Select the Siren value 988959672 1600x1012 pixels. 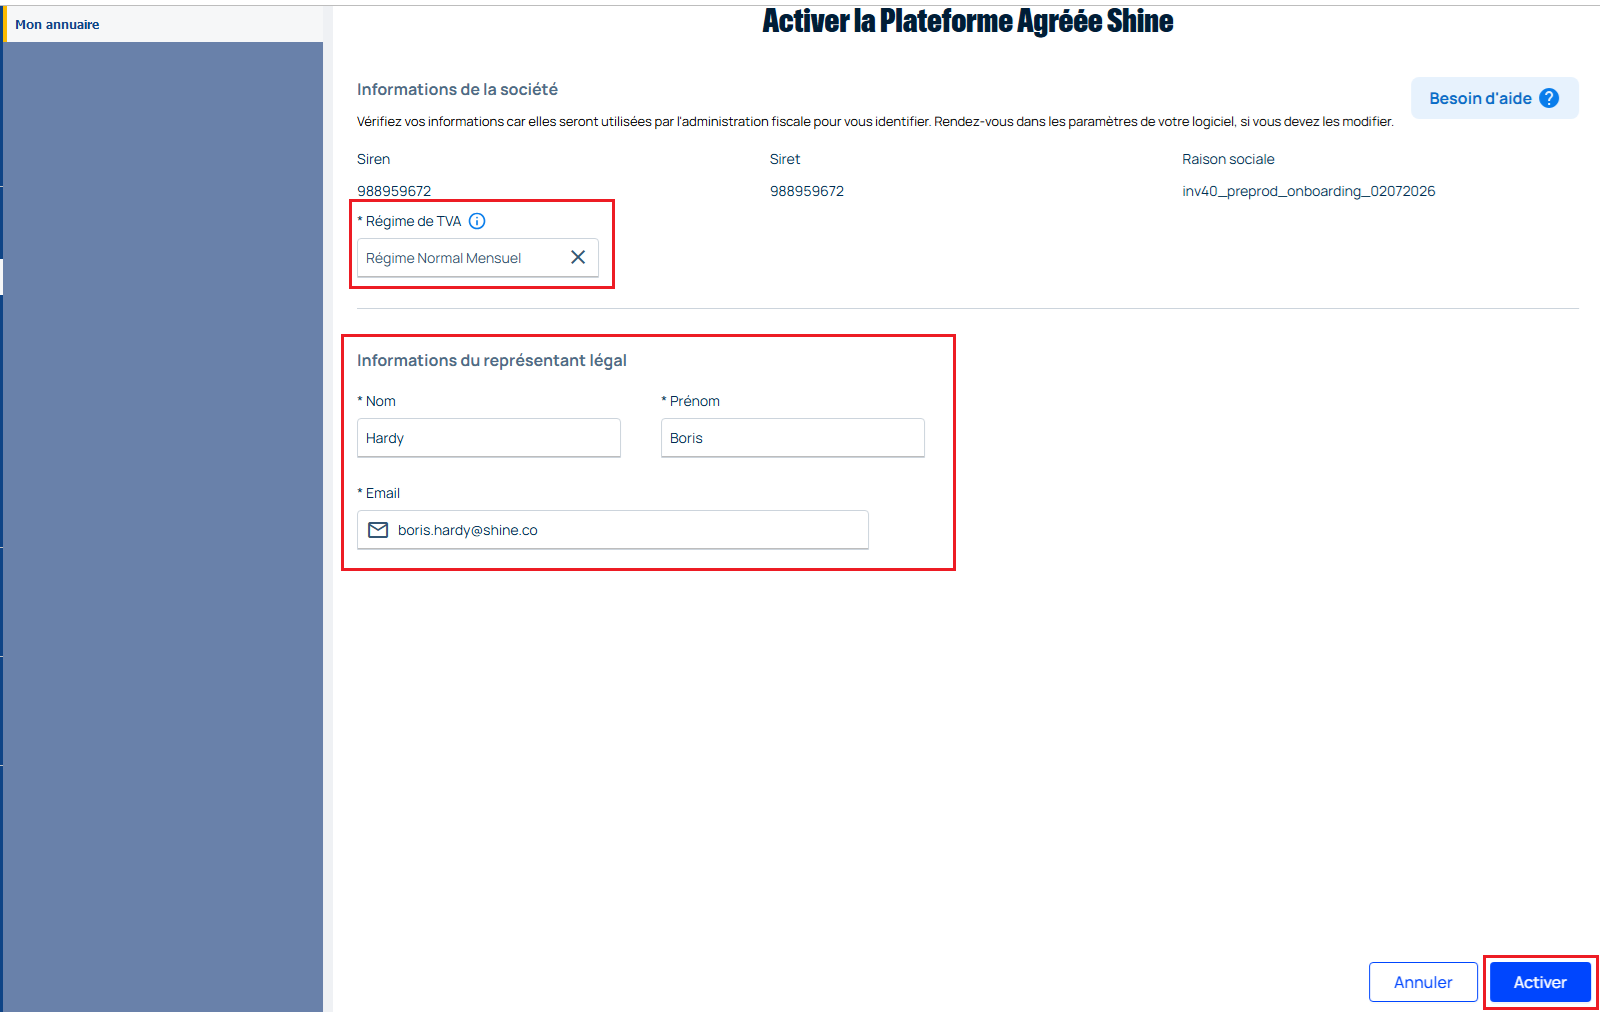tap(394, 191)
